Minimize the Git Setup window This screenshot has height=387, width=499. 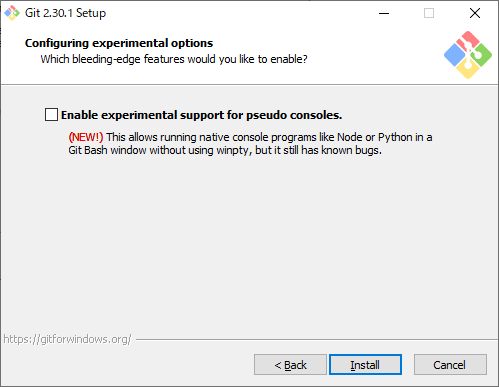pos(384,13)
